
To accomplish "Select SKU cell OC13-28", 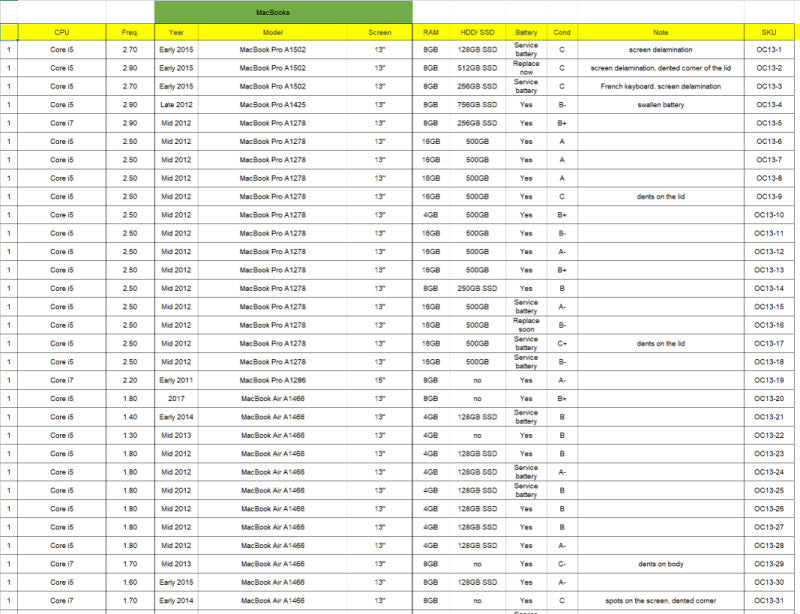I will 769,546.
